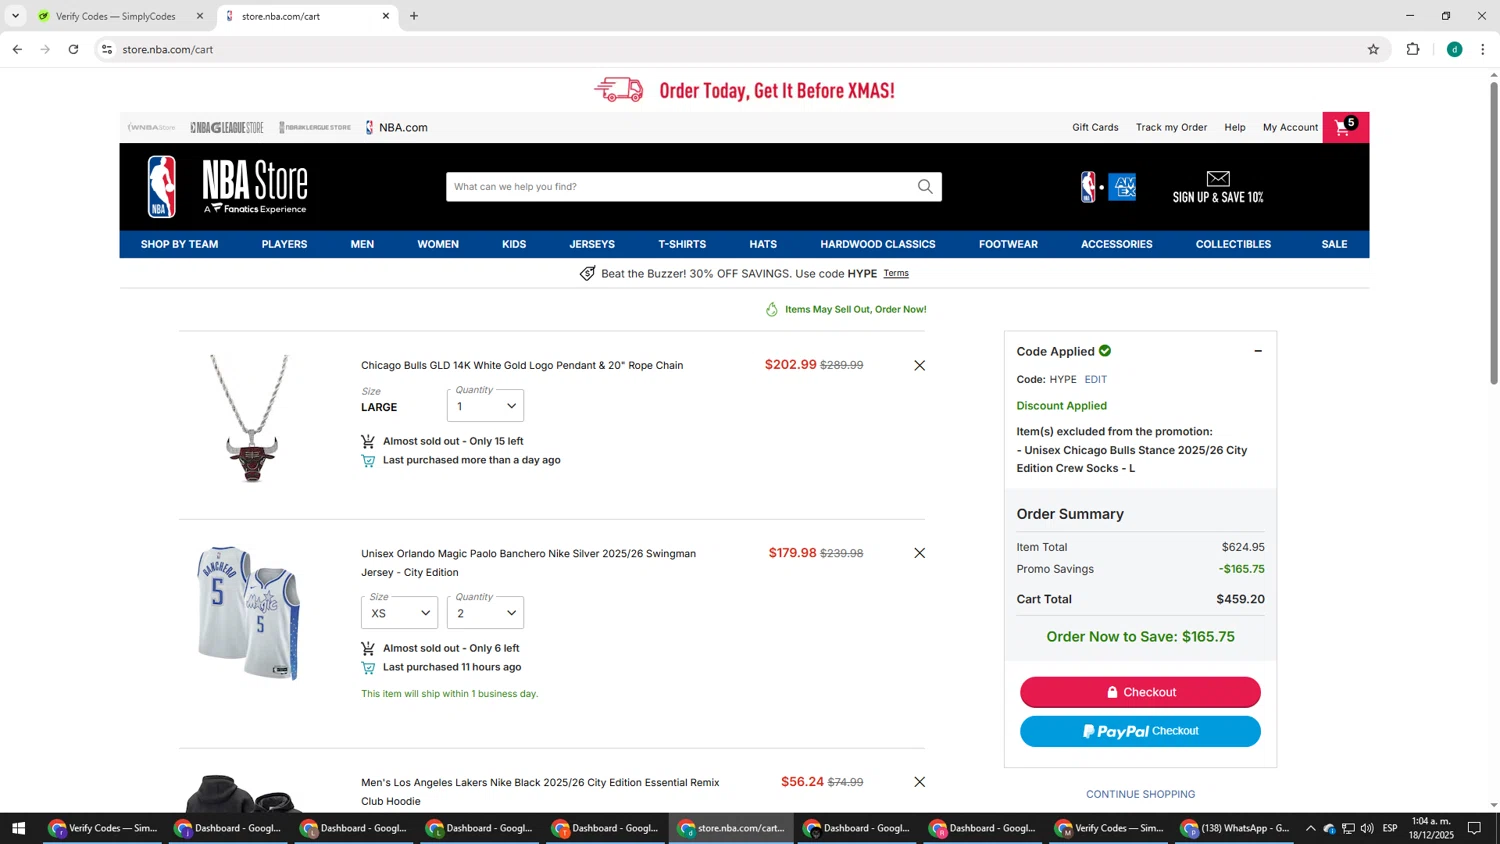This screenshot has height=844, width=1500.
Task: Remove the Paolo Banchero jersey from cart
Action: pyautogui.click(x=919, y=553)
